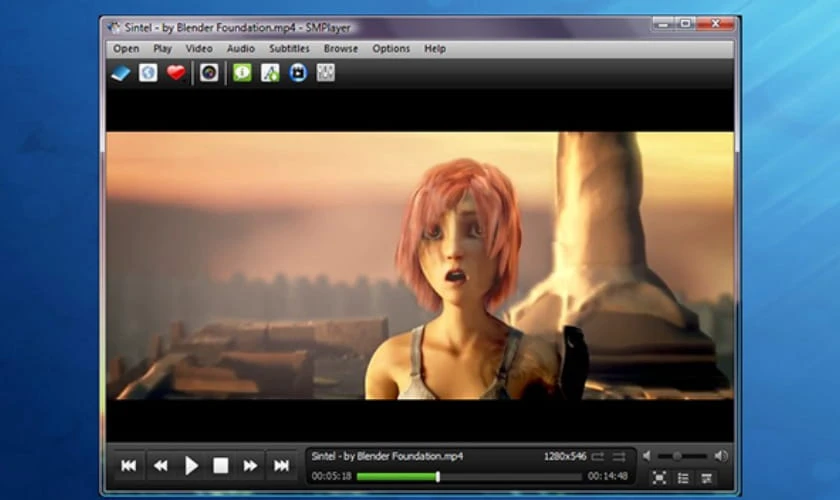Screen dimensions: 840x500
Task: Open the Options menu
Action: [x=391, y=49]
